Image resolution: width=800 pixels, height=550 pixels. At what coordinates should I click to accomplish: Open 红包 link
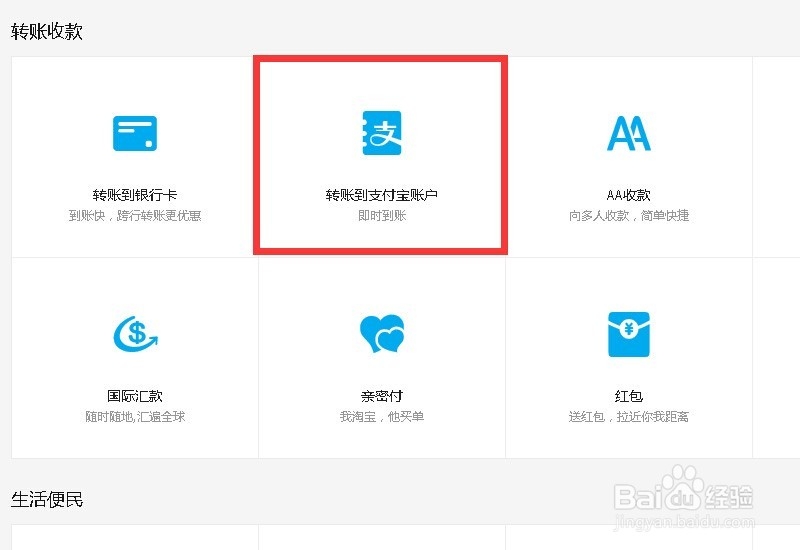[x=629, y=396]
